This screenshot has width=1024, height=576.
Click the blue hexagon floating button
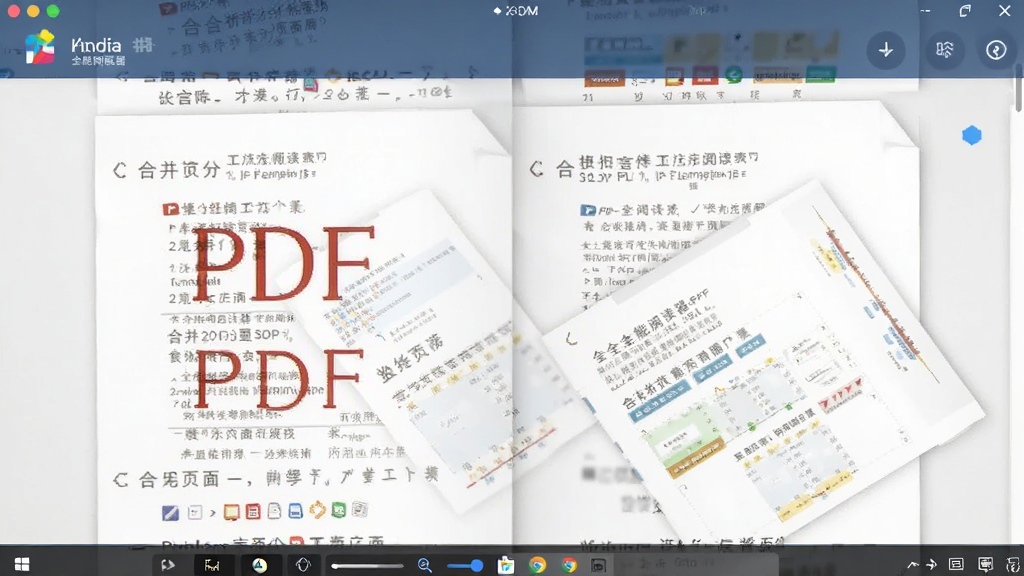click(972, 135)
